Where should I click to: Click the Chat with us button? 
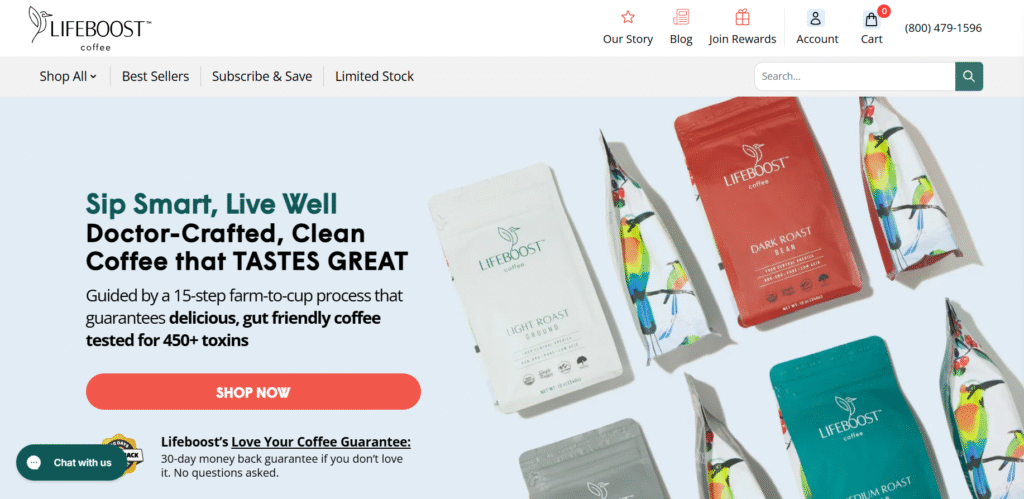(72, 462)
